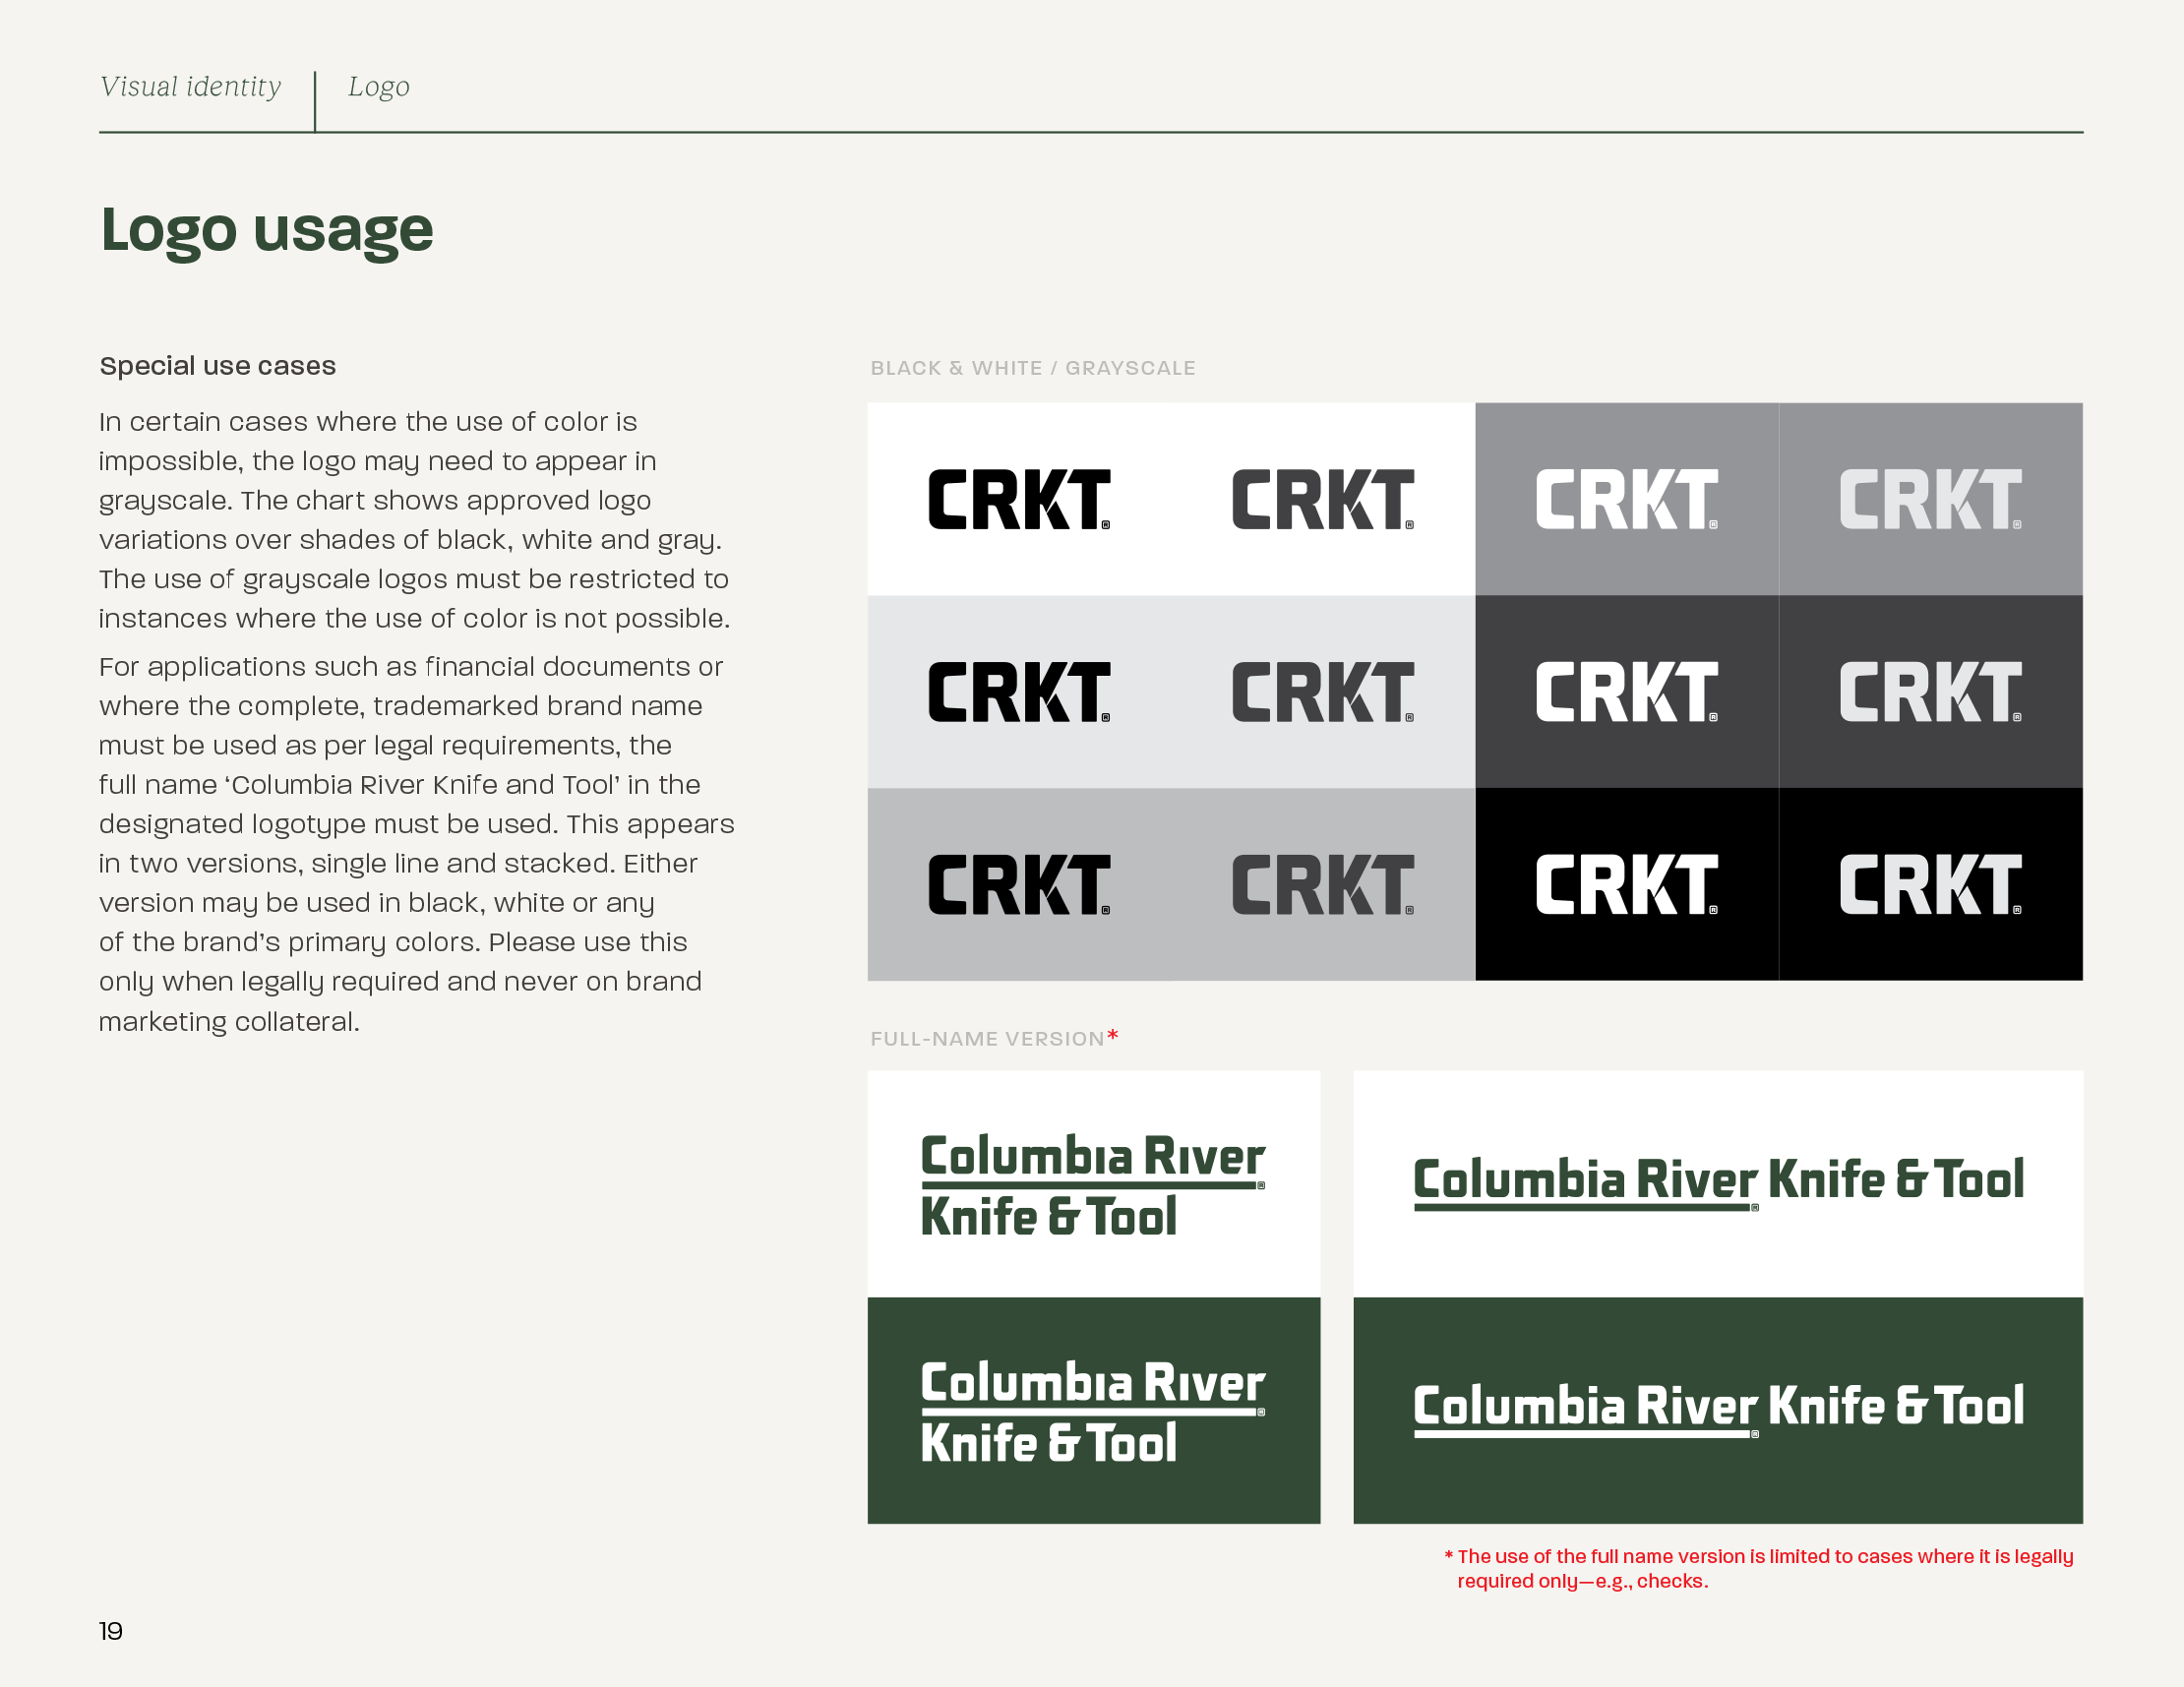The width and height of the screenshot is (2184, 1687).
Task: Click line "instances where the use of color is not possible."
Action: pos(415,619)
